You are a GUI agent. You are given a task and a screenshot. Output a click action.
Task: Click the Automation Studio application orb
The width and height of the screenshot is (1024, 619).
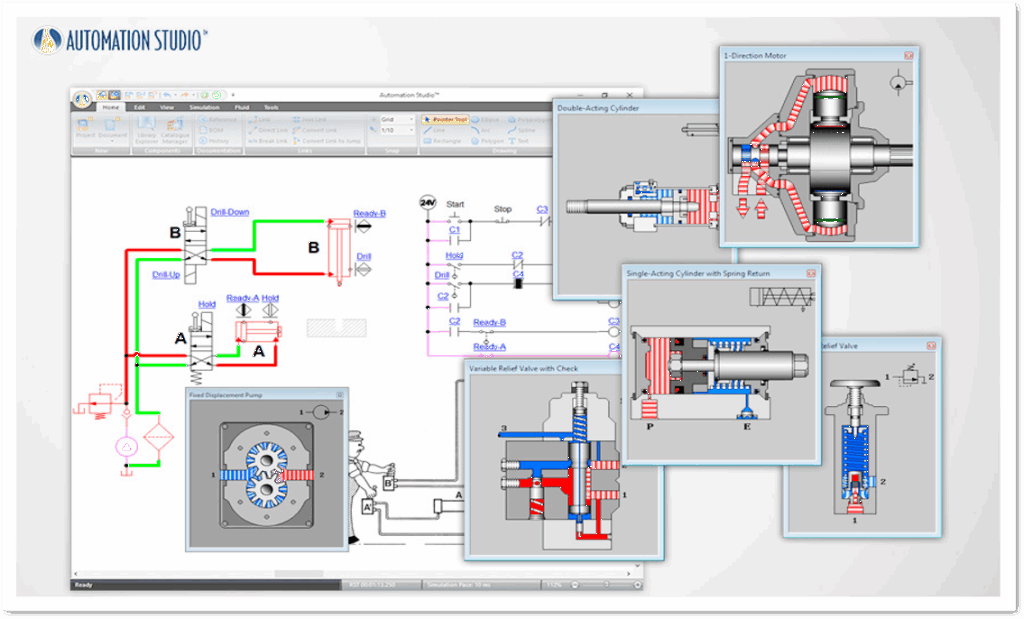[x=82, y=99]
